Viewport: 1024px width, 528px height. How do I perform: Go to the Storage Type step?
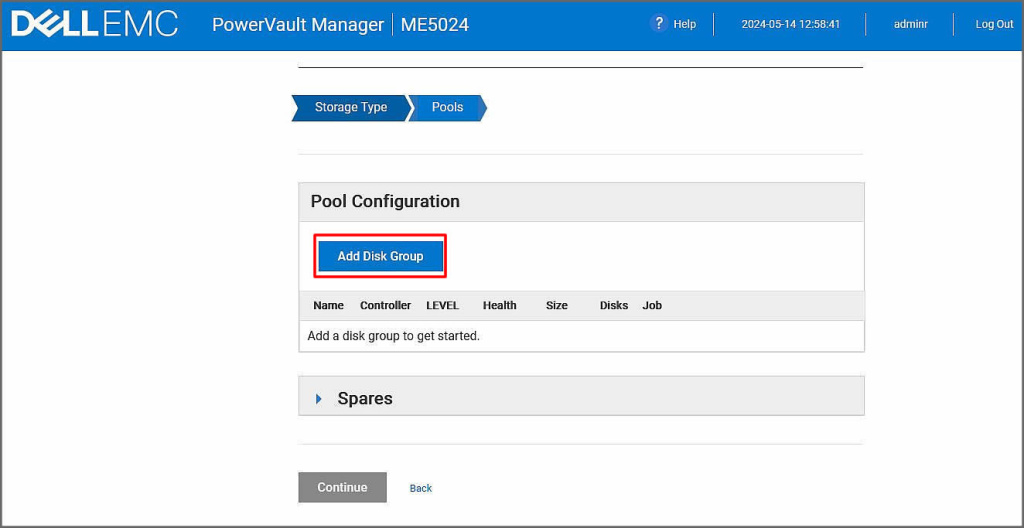pos(350,107)
